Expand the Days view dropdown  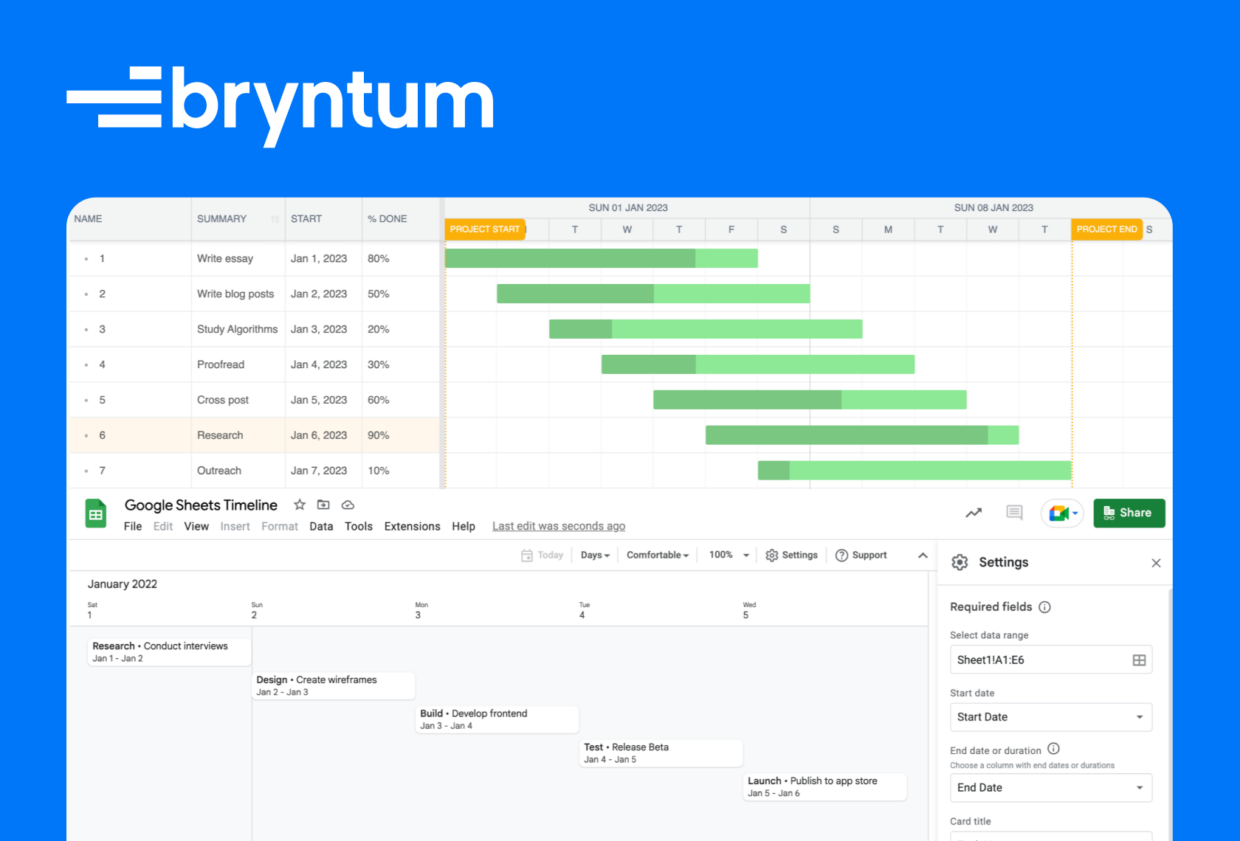click(x=595, y=555)
